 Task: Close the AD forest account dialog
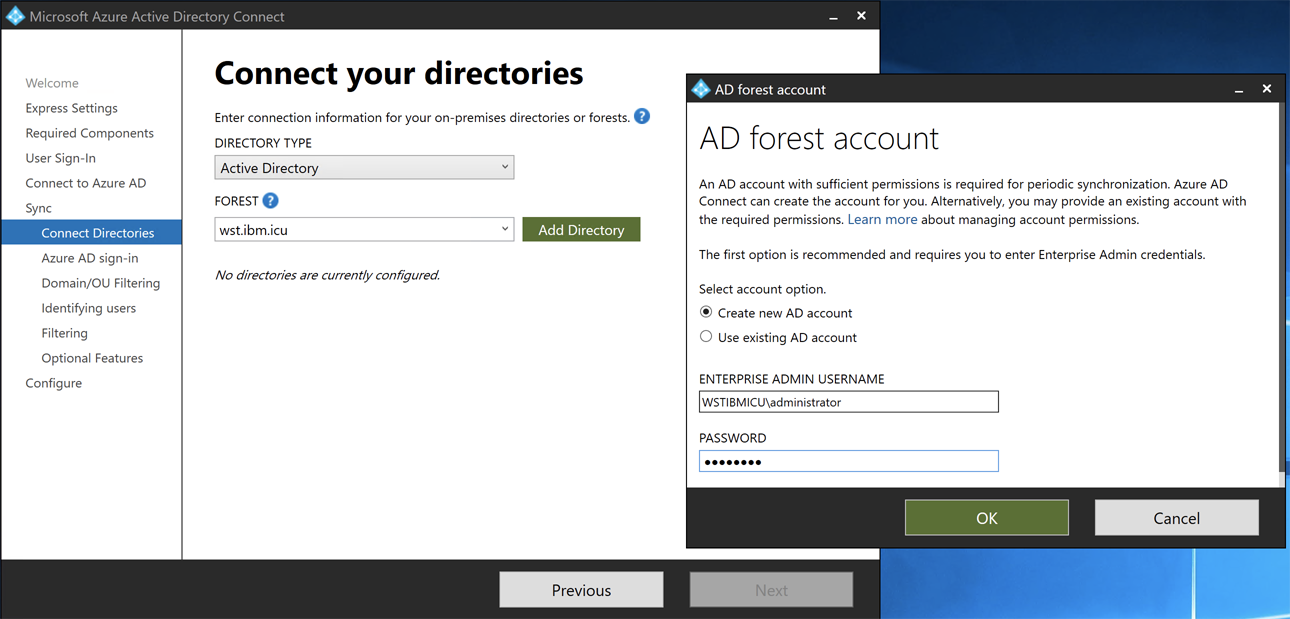click(x=1267, y=89)
